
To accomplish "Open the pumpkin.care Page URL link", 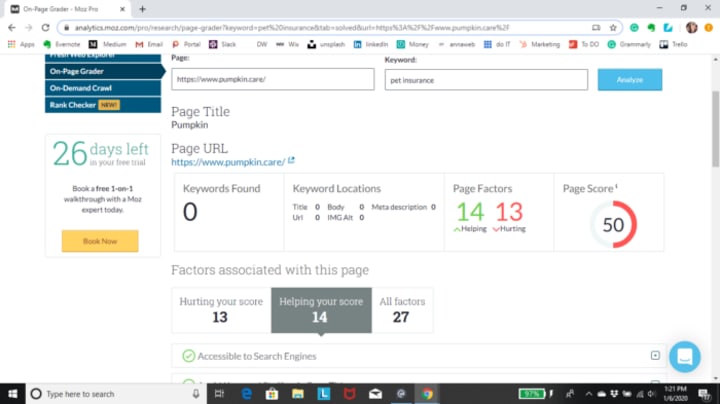I will 228,162.
